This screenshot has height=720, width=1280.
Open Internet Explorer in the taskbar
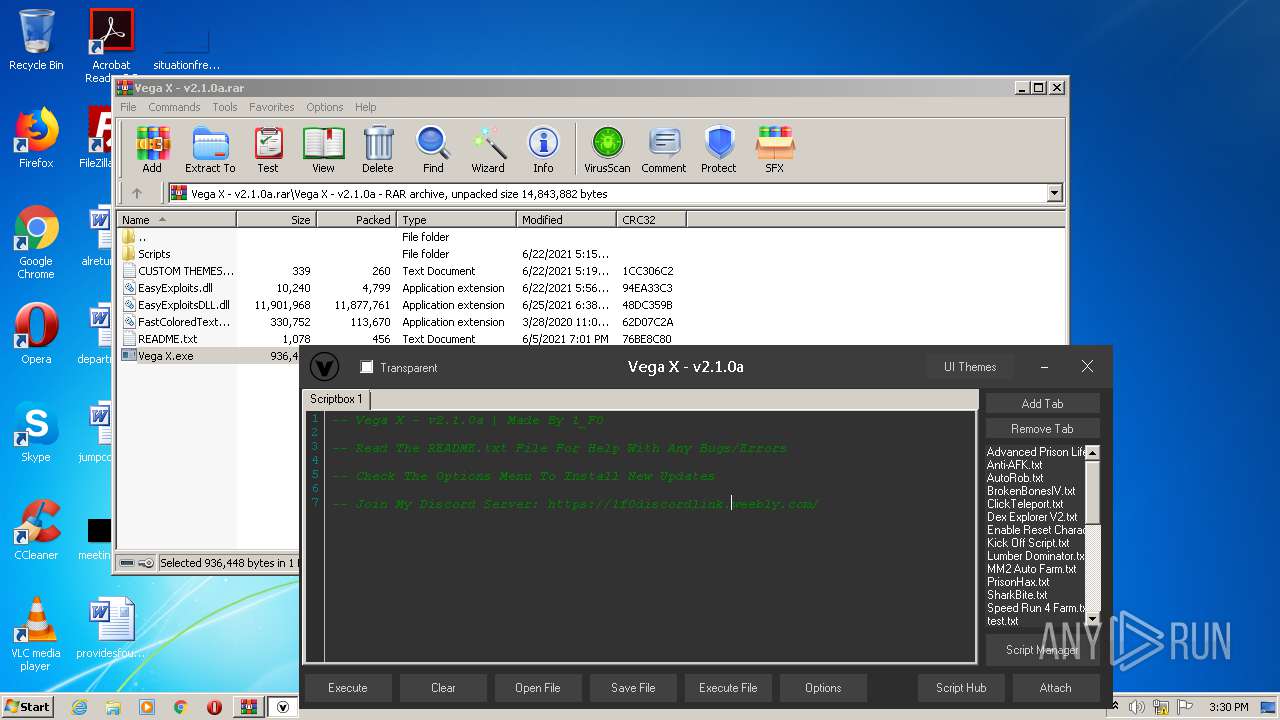pyautogui.click(x=80, y=707)
